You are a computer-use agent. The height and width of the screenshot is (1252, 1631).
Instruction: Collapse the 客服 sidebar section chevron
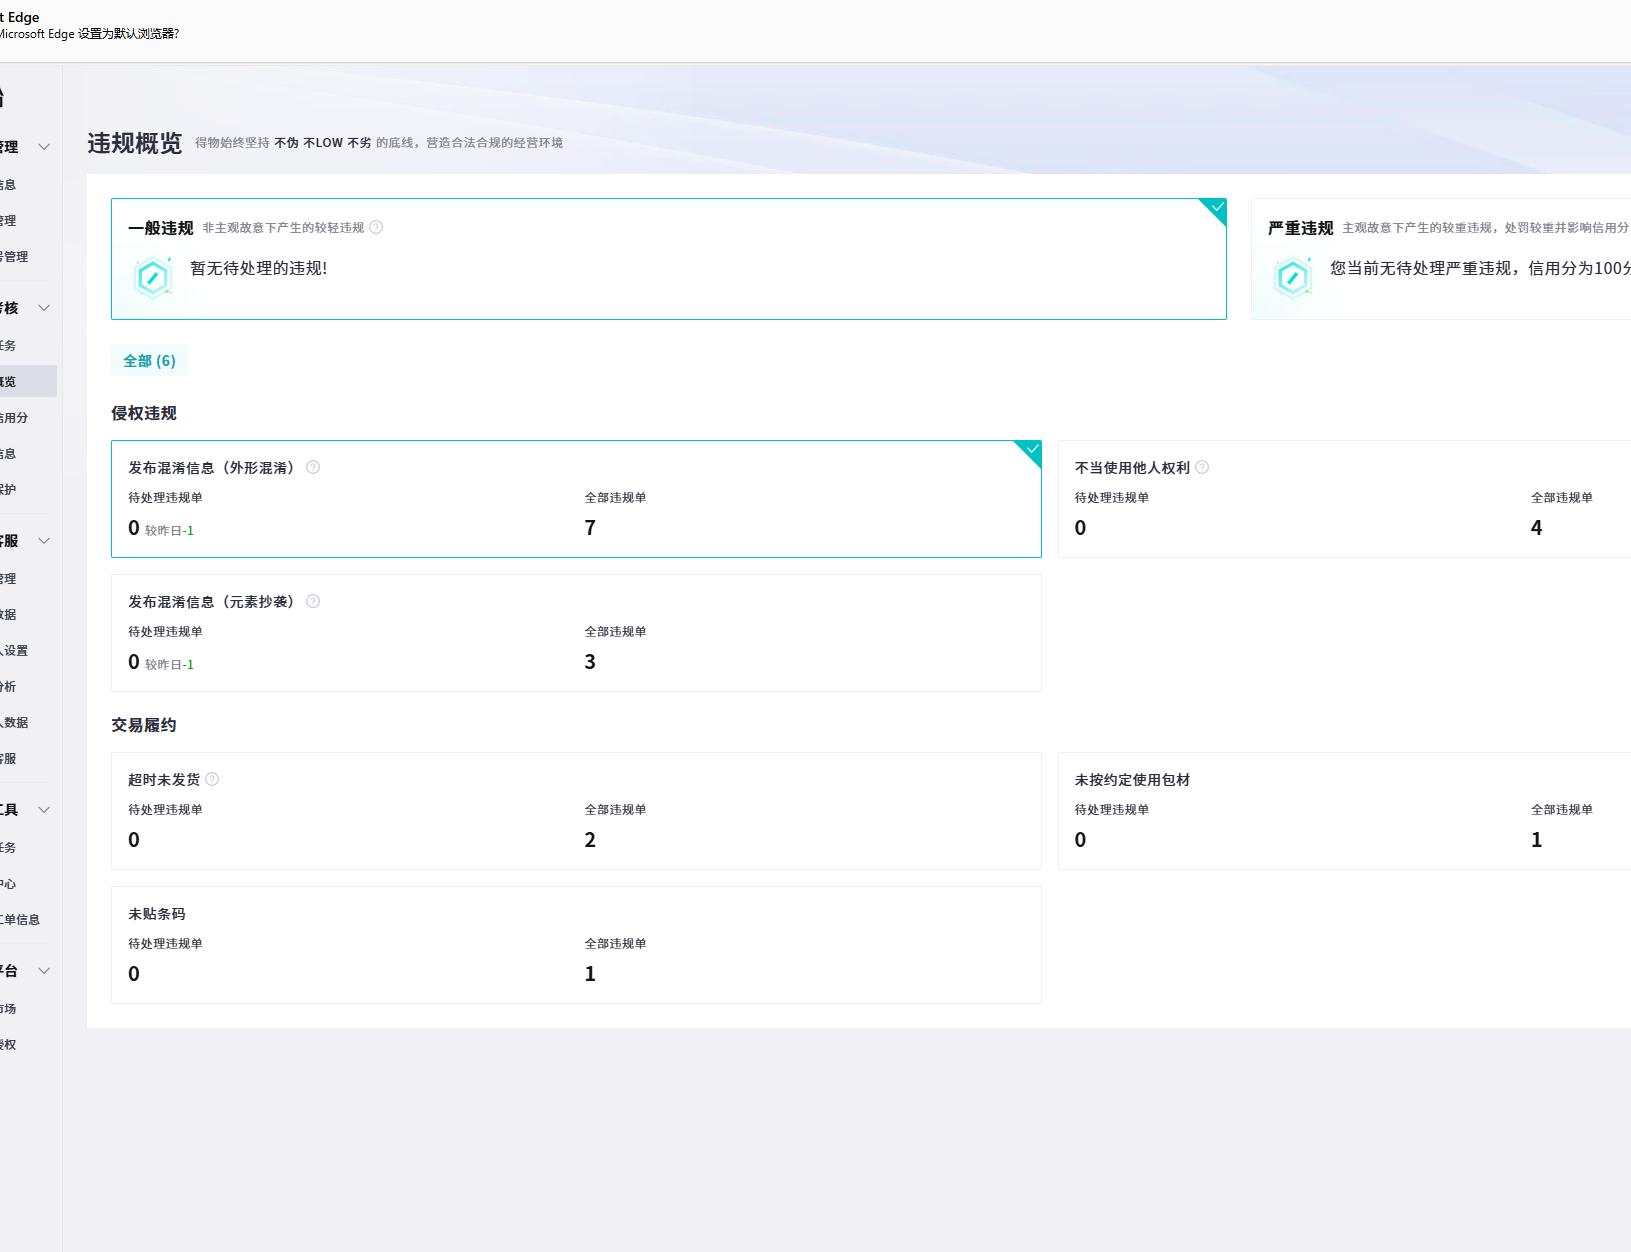44,541
